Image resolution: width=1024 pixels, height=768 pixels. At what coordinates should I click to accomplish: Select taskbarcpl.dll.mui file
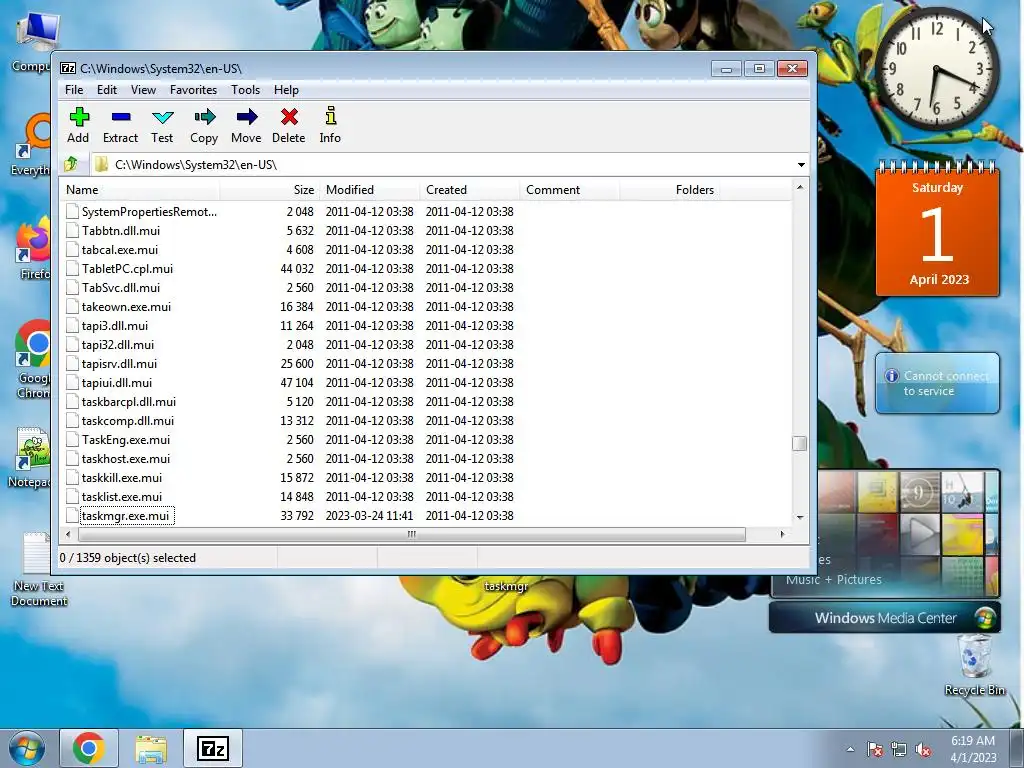pyautogui.click(x=129, y=401)
